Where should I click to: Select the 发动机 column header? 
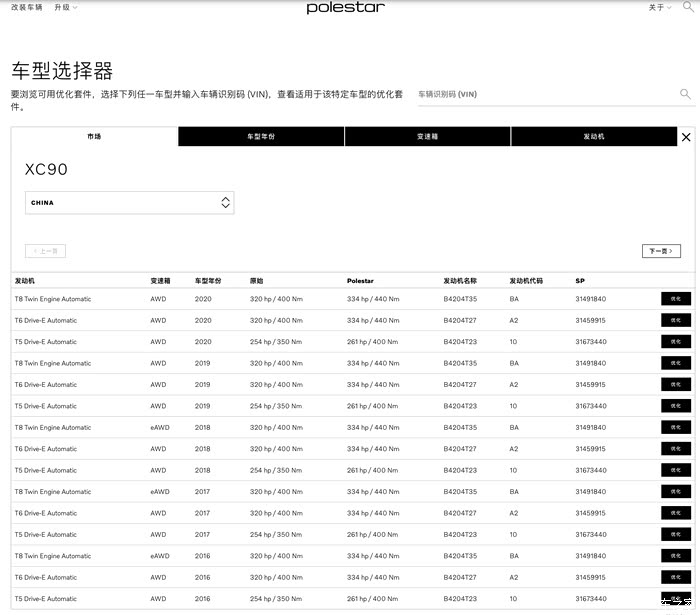25,281
